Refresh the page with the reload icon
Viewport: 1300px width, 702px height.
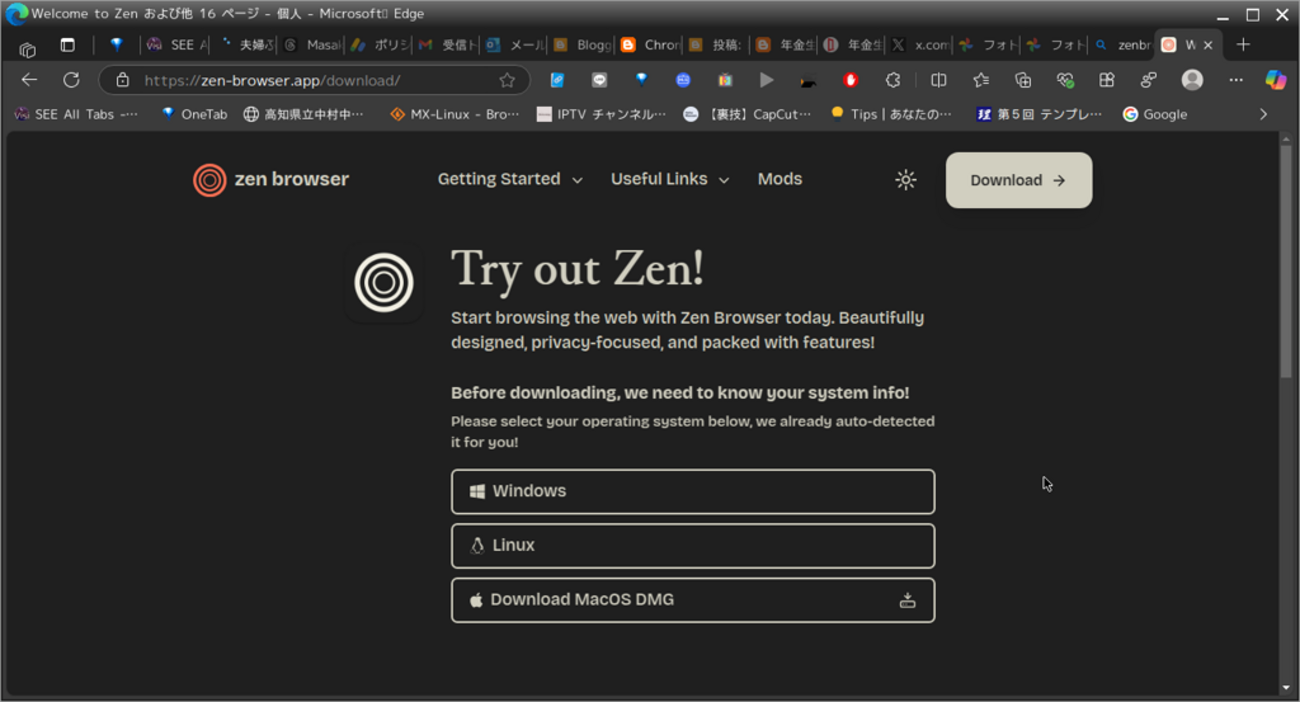70,80
